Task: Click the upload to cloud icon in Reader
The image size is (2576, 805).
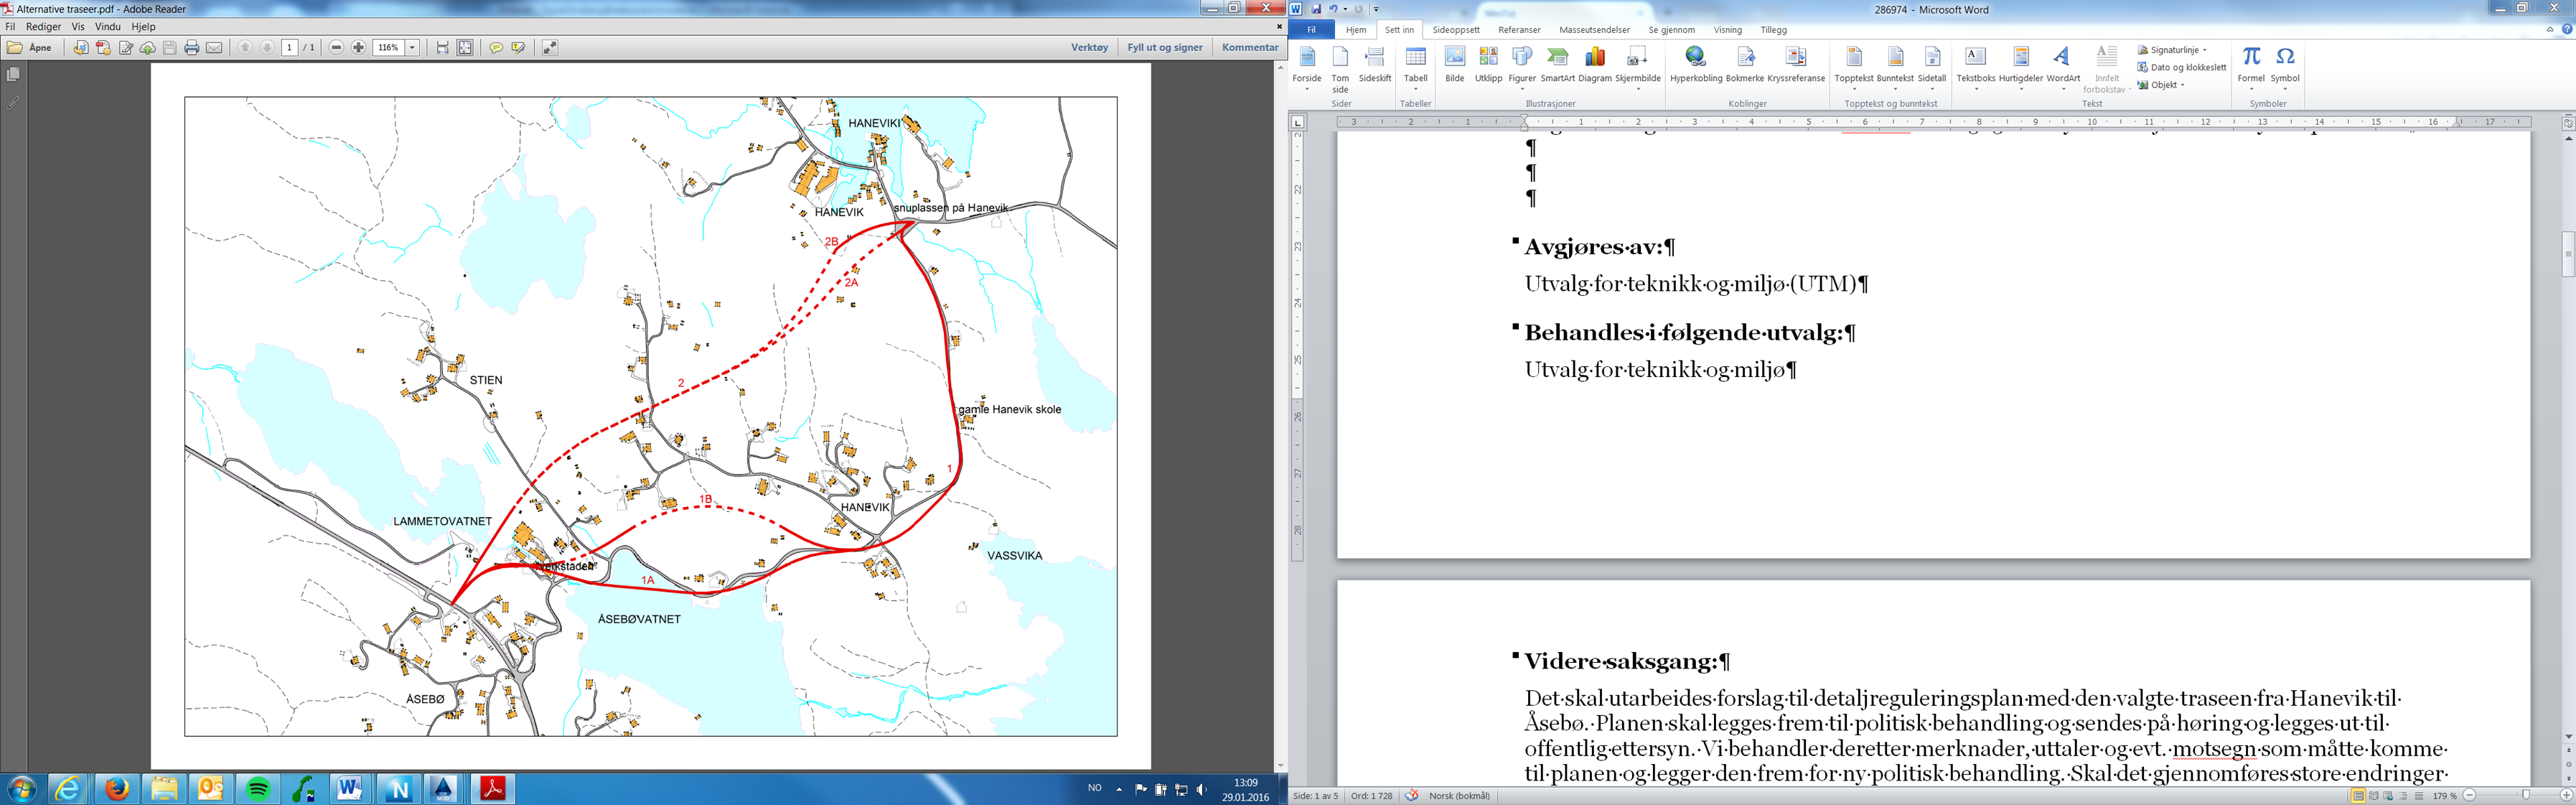Action: (x=148, y=48)
